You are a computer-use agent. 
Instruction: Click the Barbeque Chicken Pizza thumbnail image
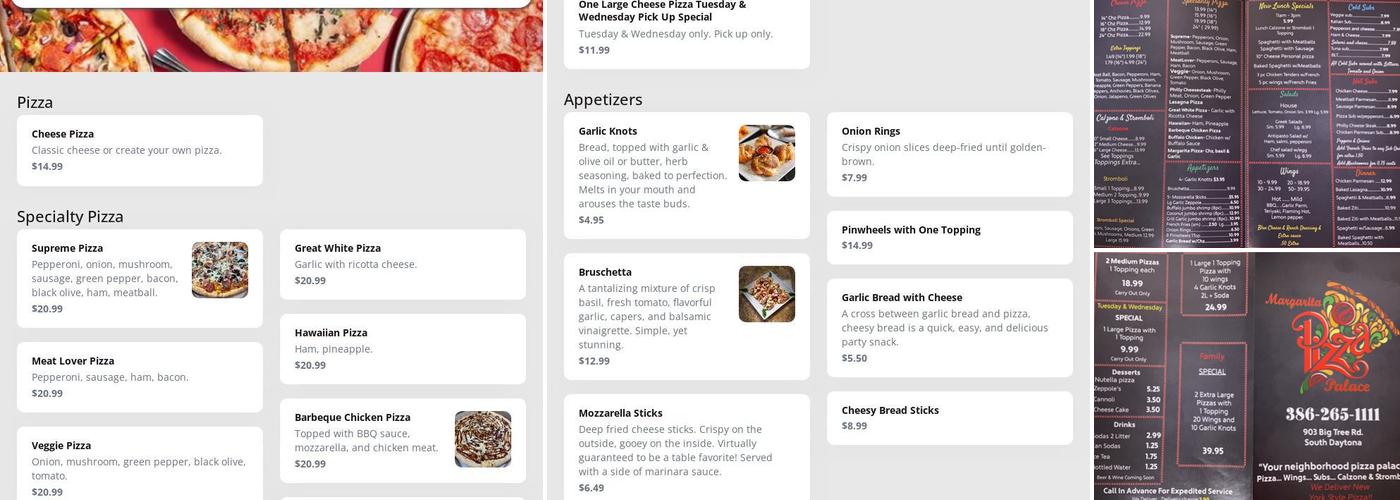(483, 439)
